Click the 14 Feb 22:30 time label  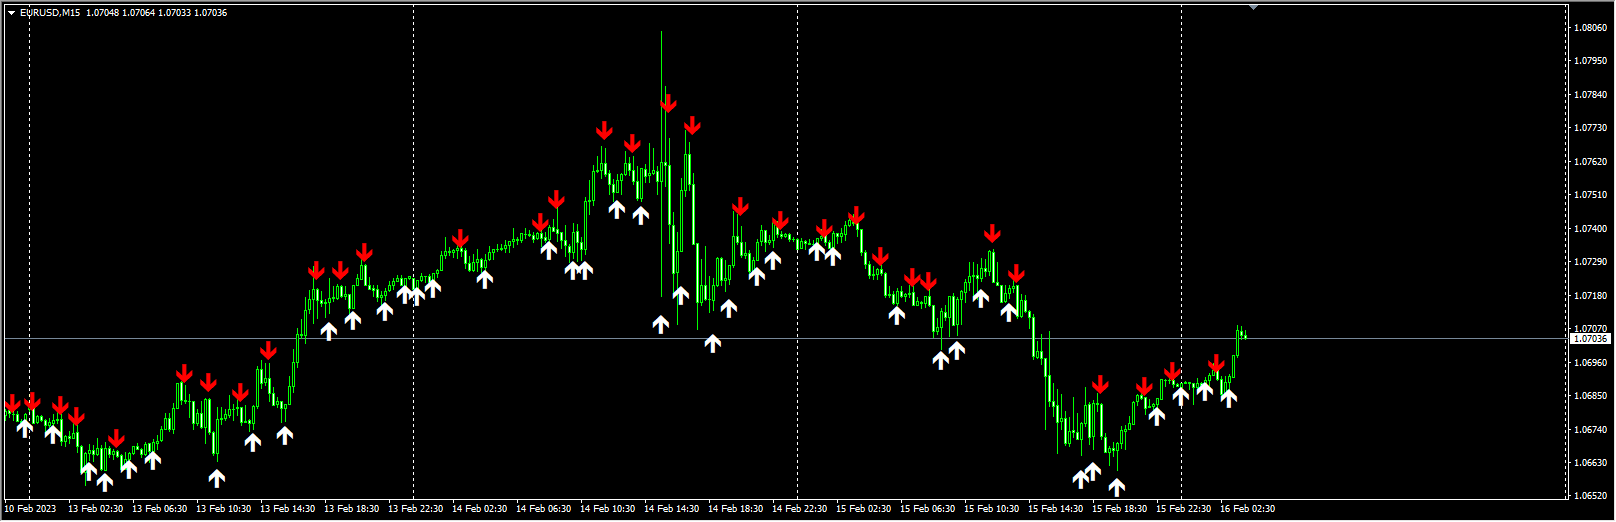click(800, 509)
